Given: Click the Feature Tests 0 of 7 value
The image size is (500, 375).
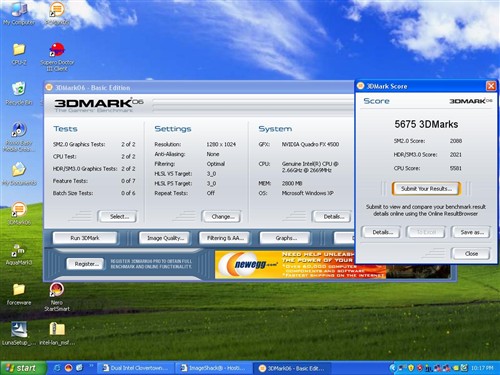Looking at the screenshot, I should [128, 181].
